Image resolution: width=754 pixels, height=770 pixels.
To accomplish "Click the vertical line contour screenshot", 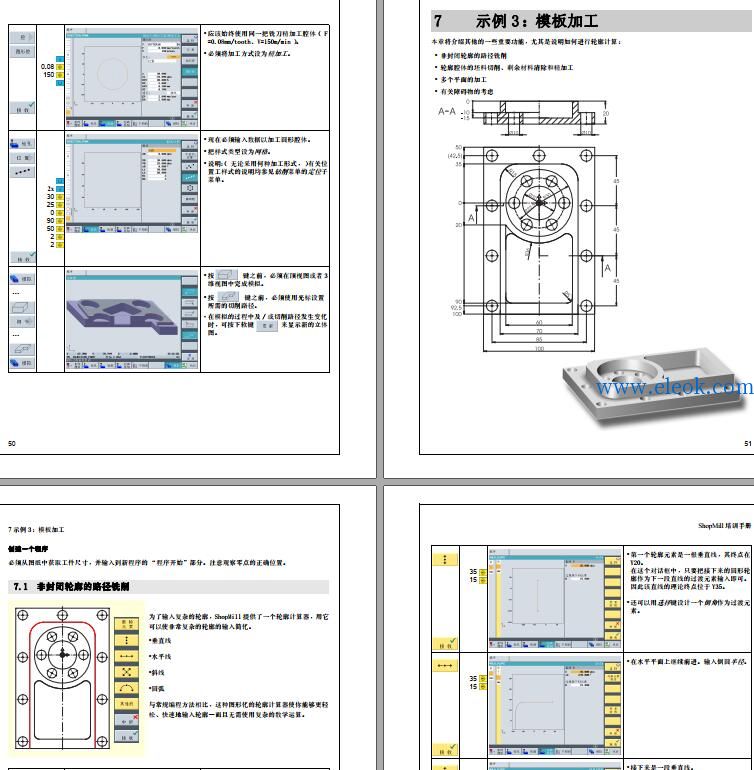I will coord(556,599).
